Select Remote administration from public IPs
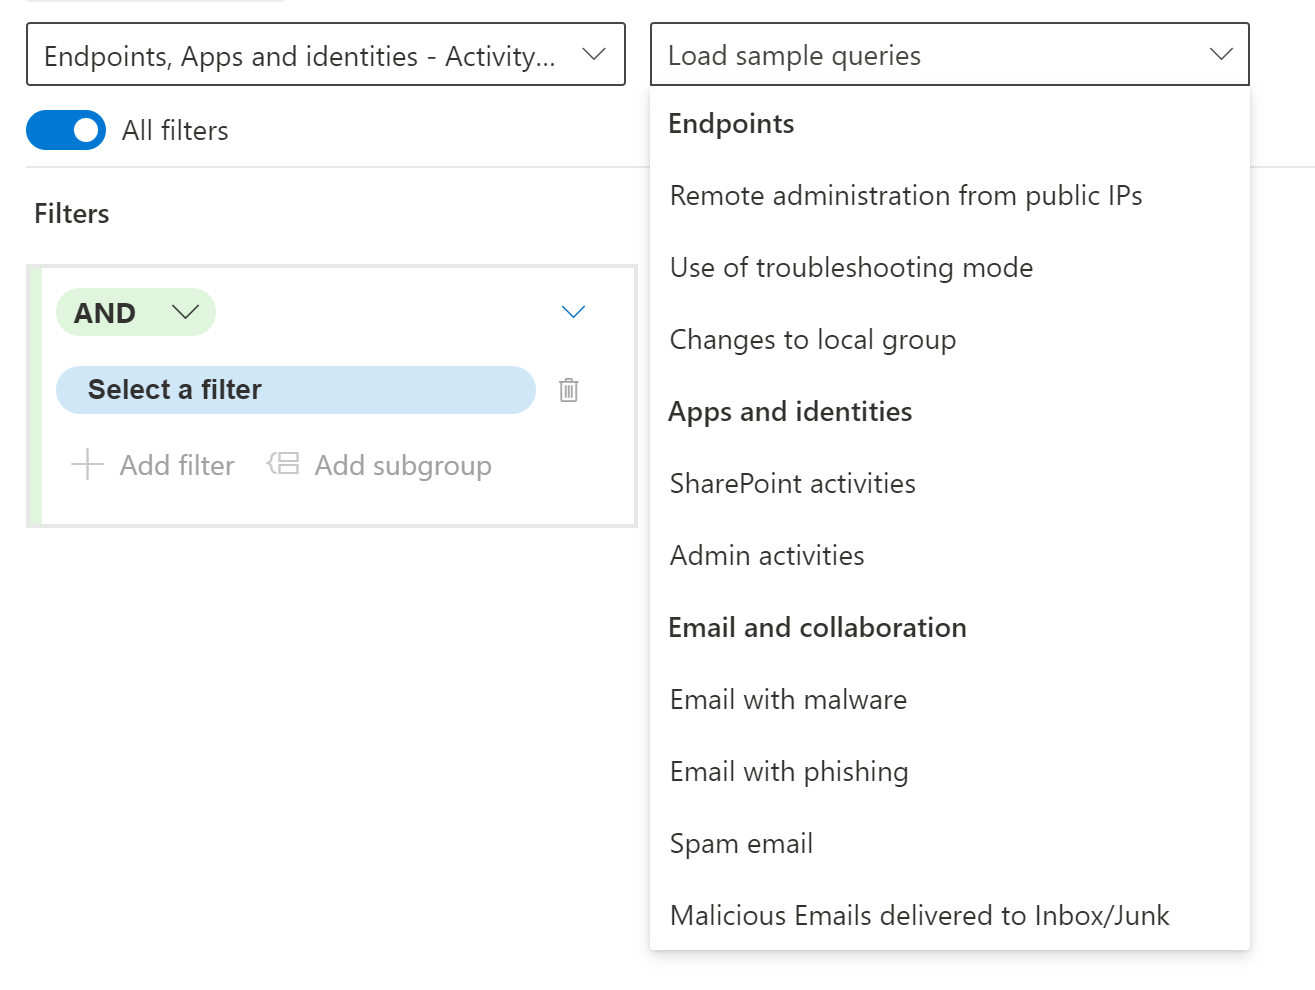Screen dimensions: 1315x990 click(906, 196)
